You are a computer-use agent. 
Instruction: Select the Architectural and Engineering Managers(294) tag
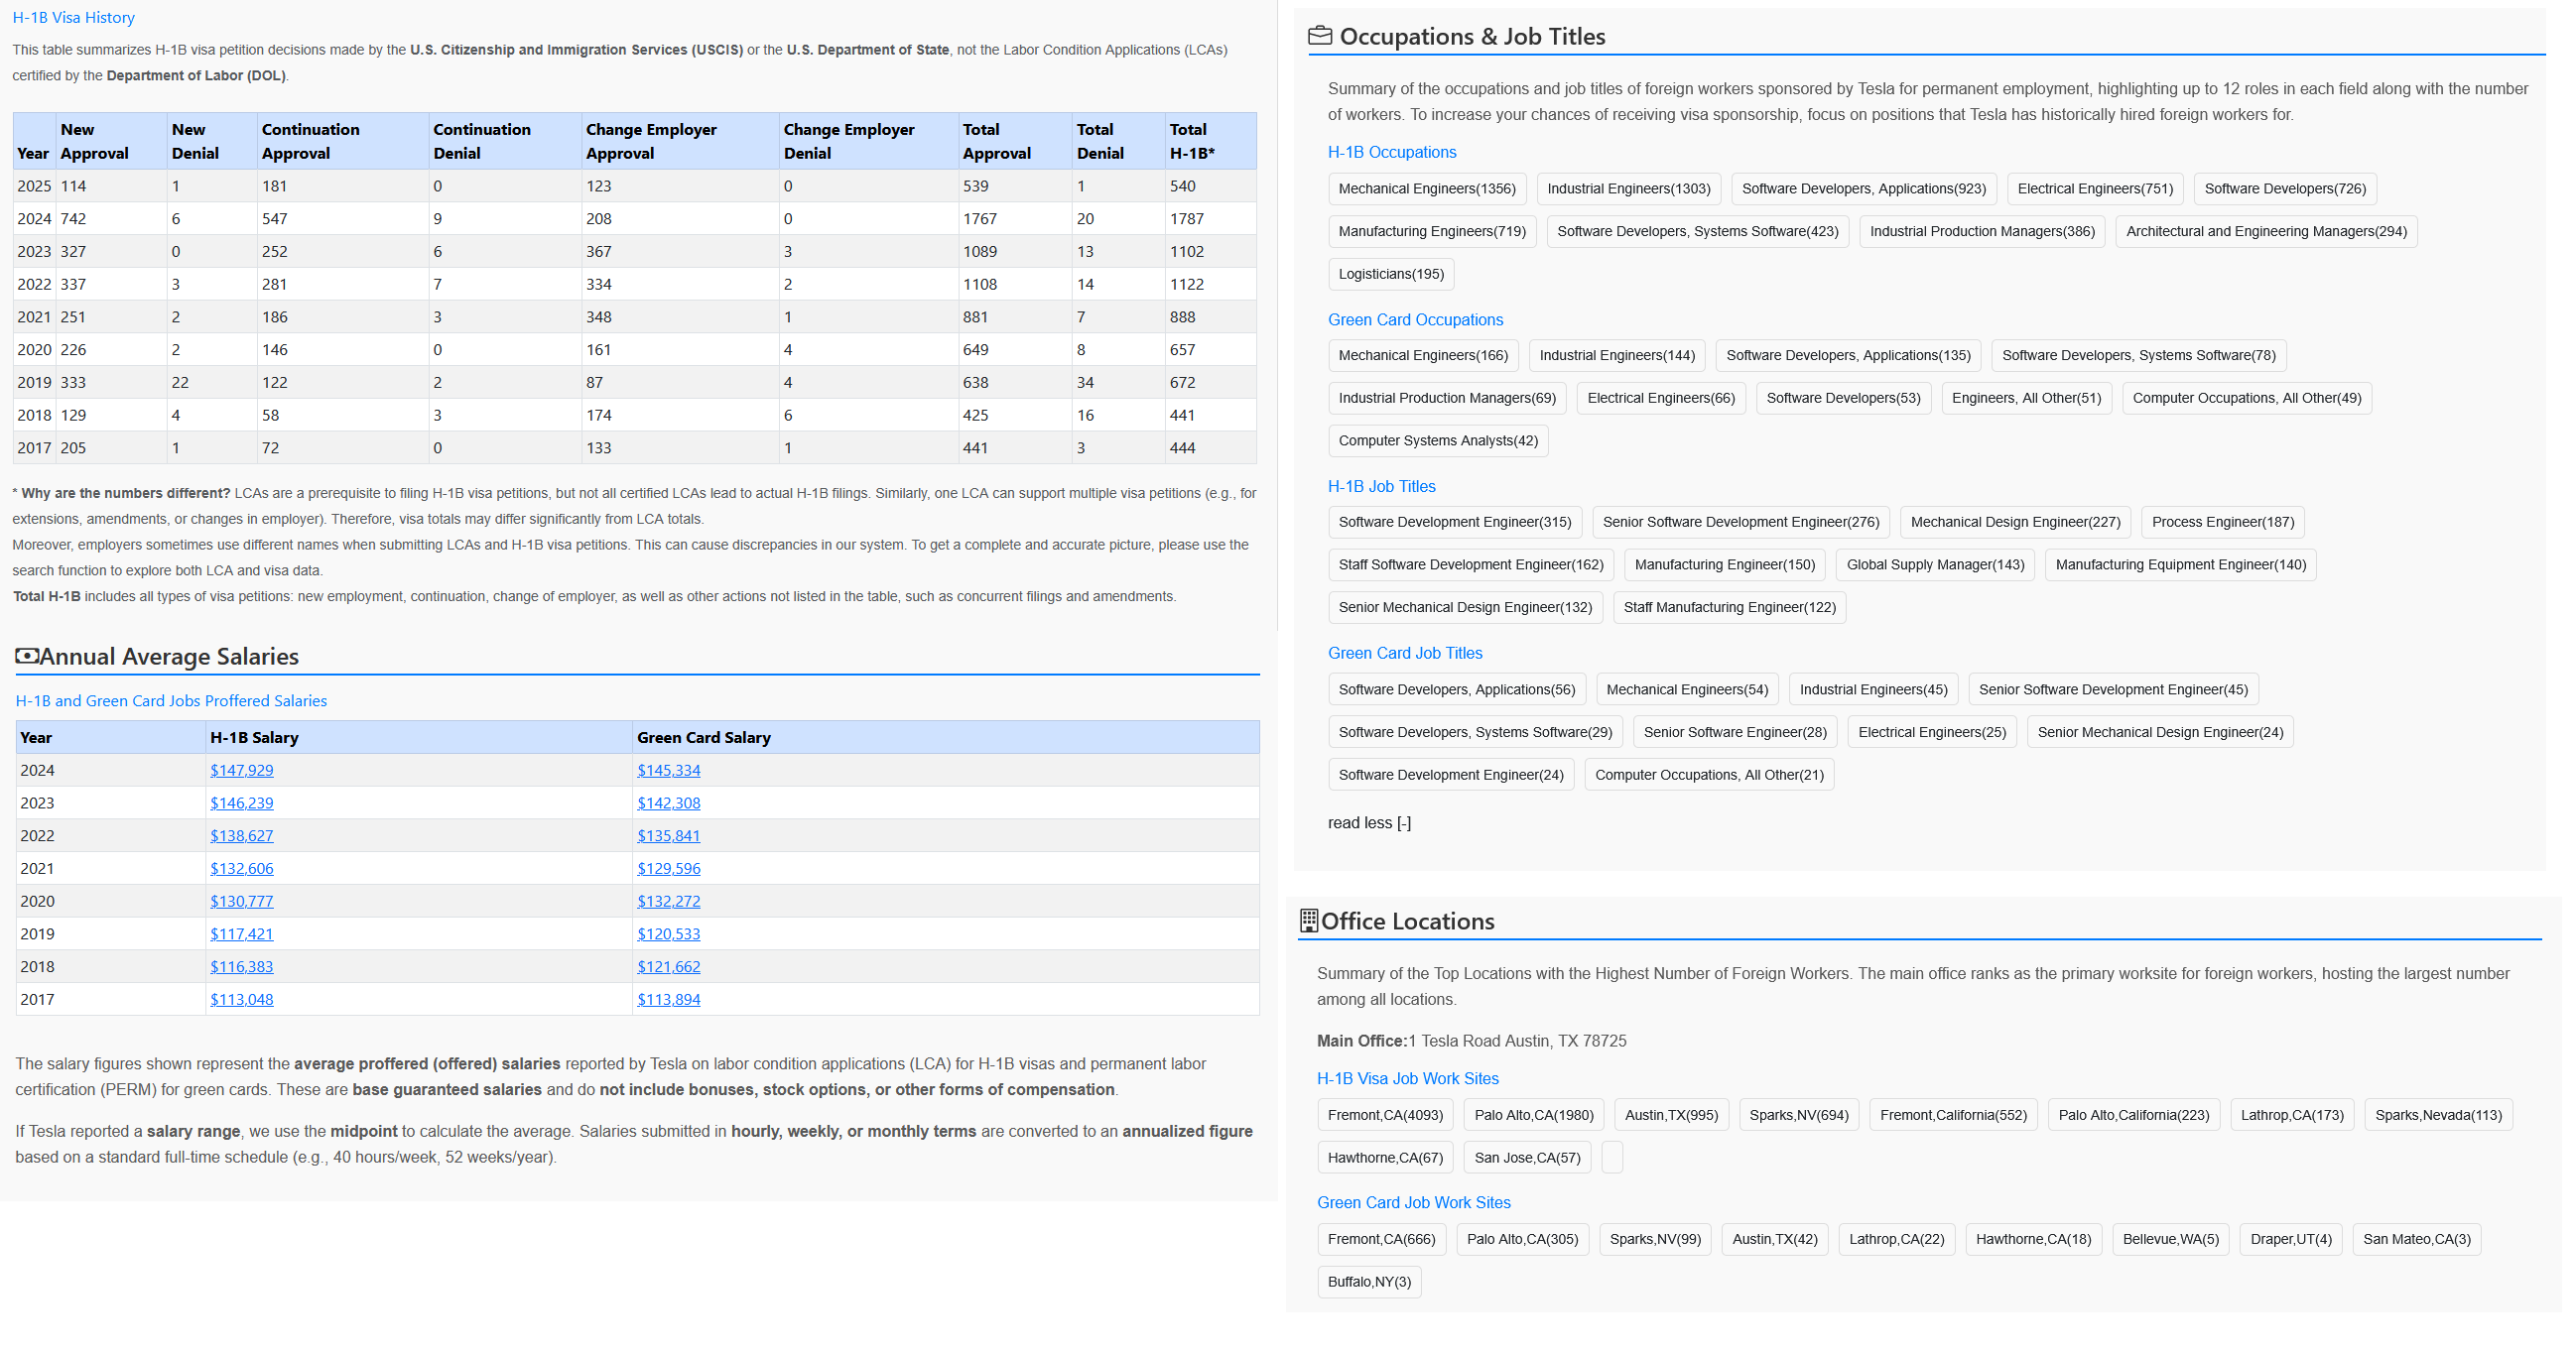(x=2266, y=232)
